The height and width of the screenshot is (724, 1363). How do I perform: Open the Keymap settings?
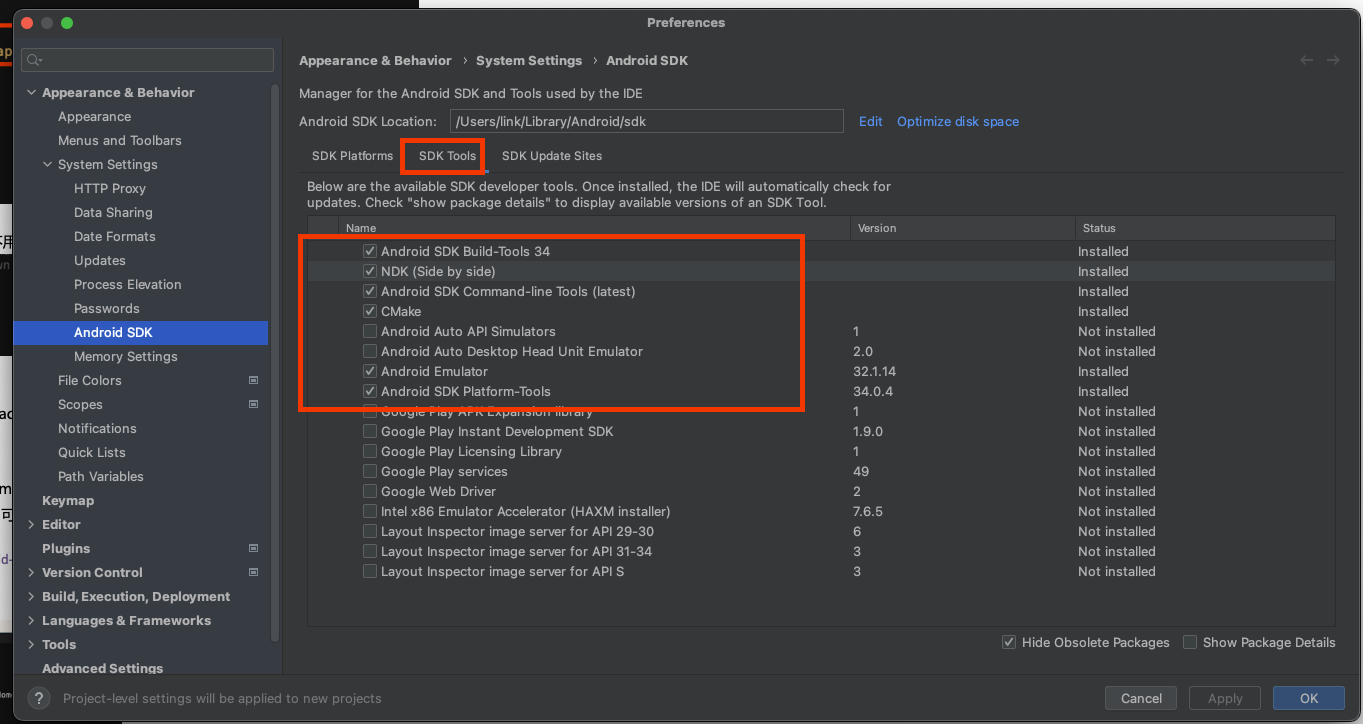coord(68,500)
